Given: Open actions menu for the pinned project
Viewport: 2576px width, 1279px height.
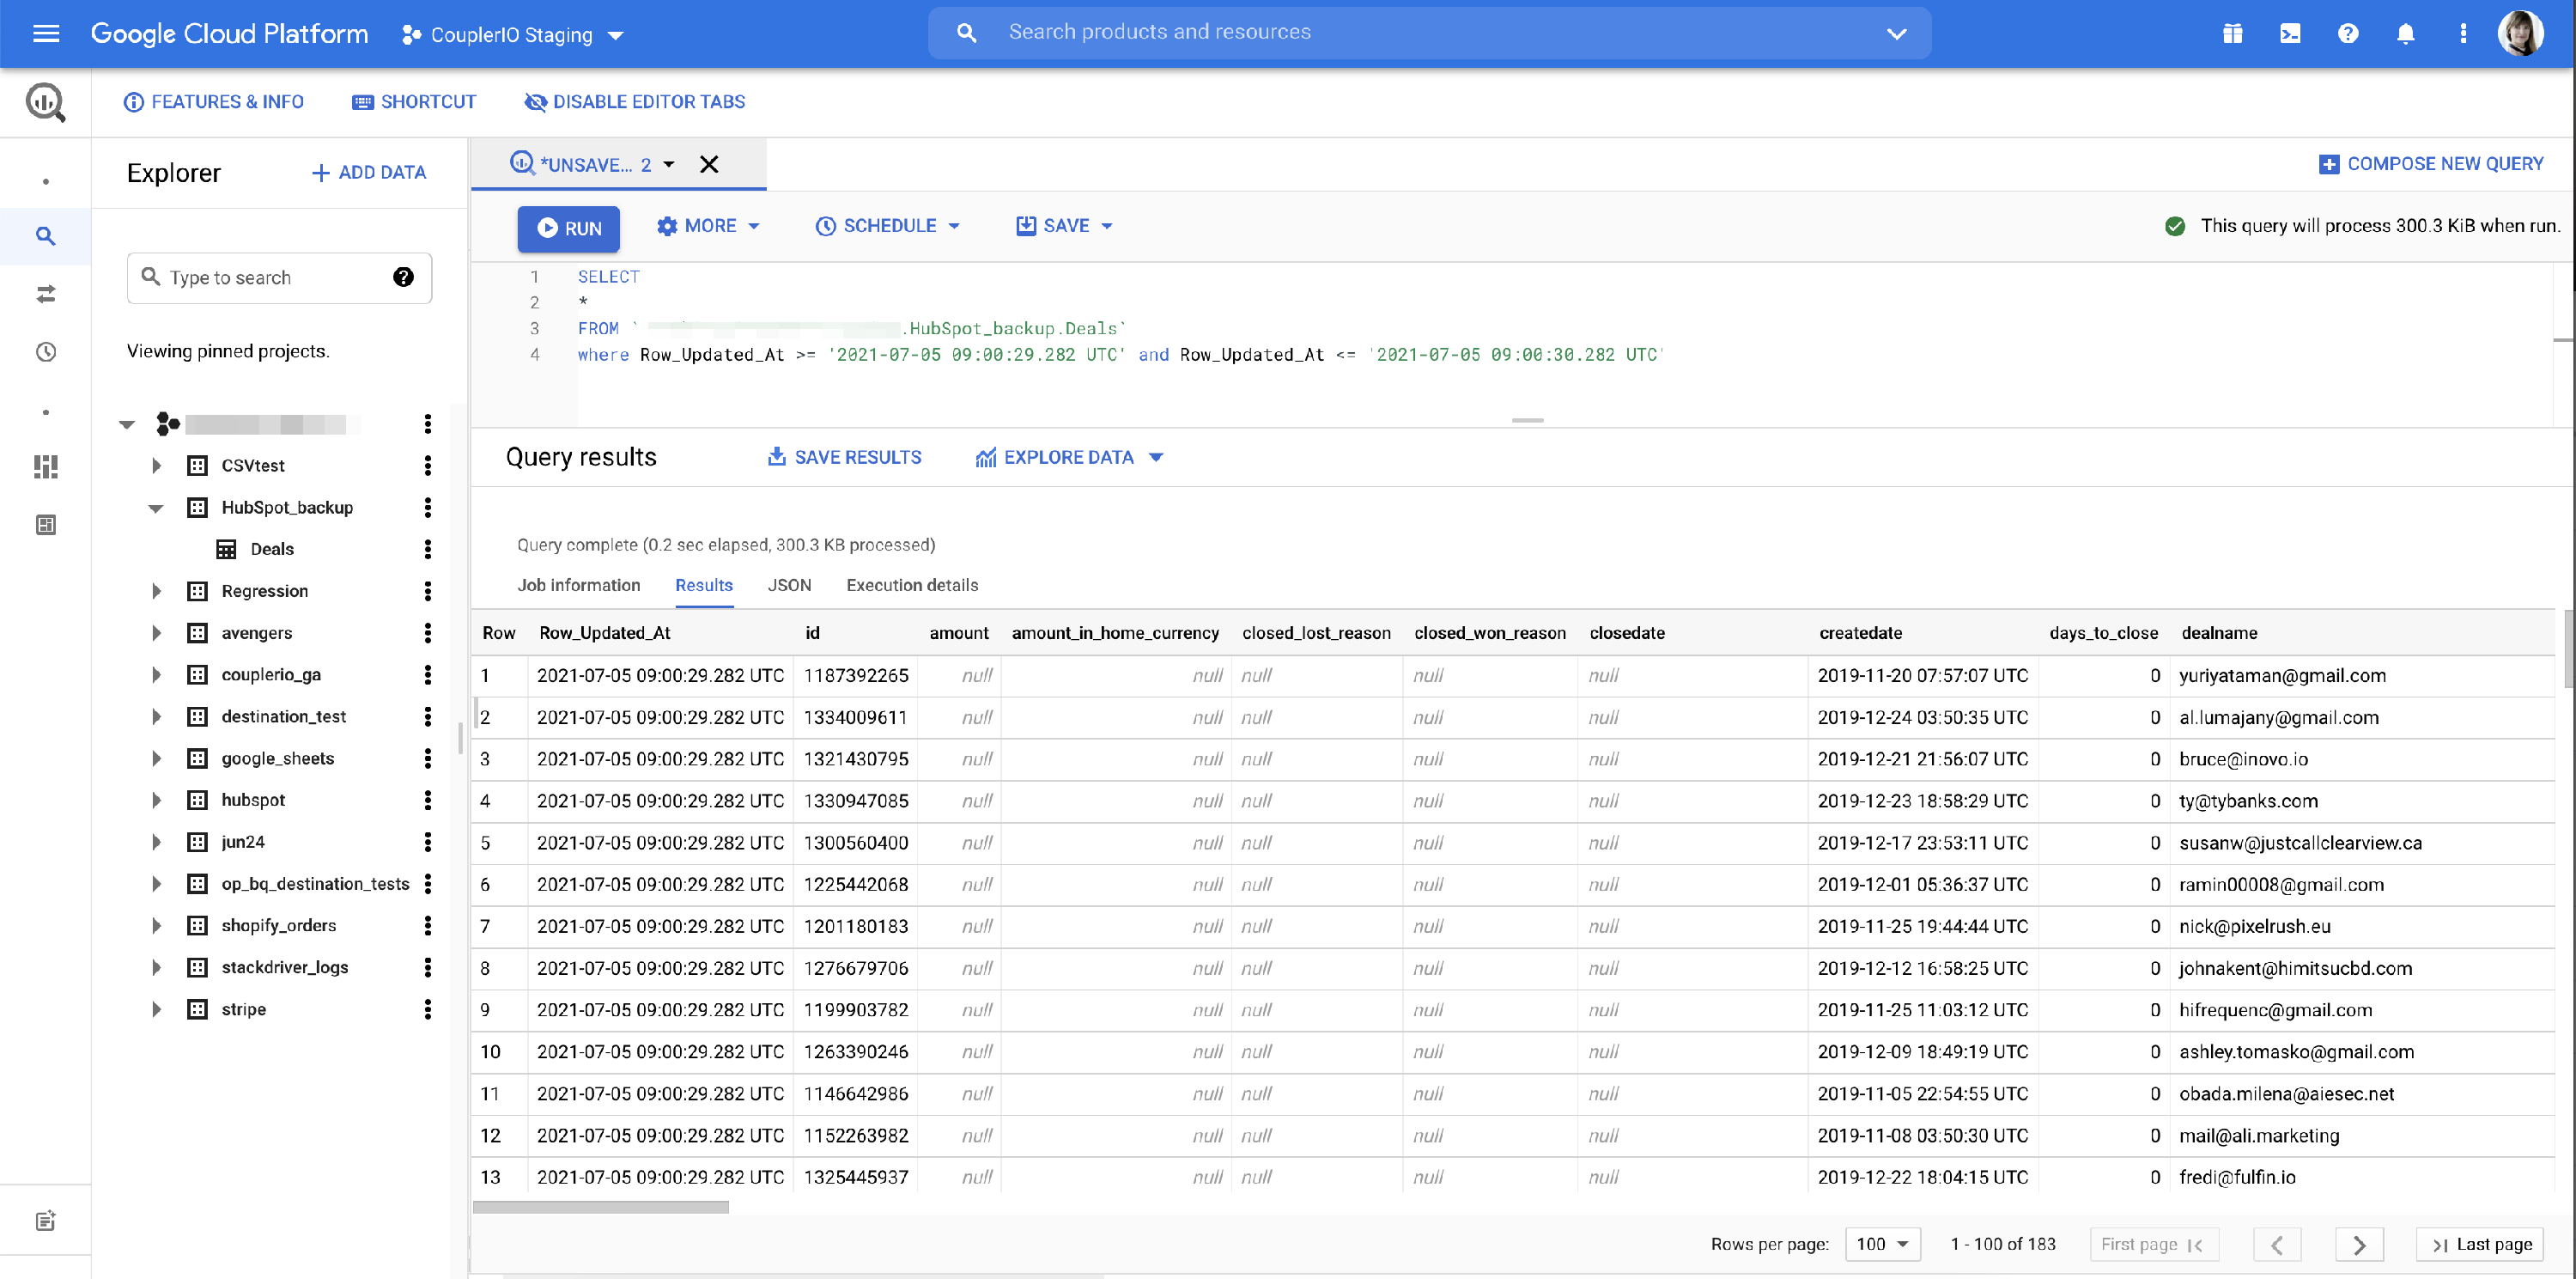Looking at the screenshot, I should click(428, 424).
